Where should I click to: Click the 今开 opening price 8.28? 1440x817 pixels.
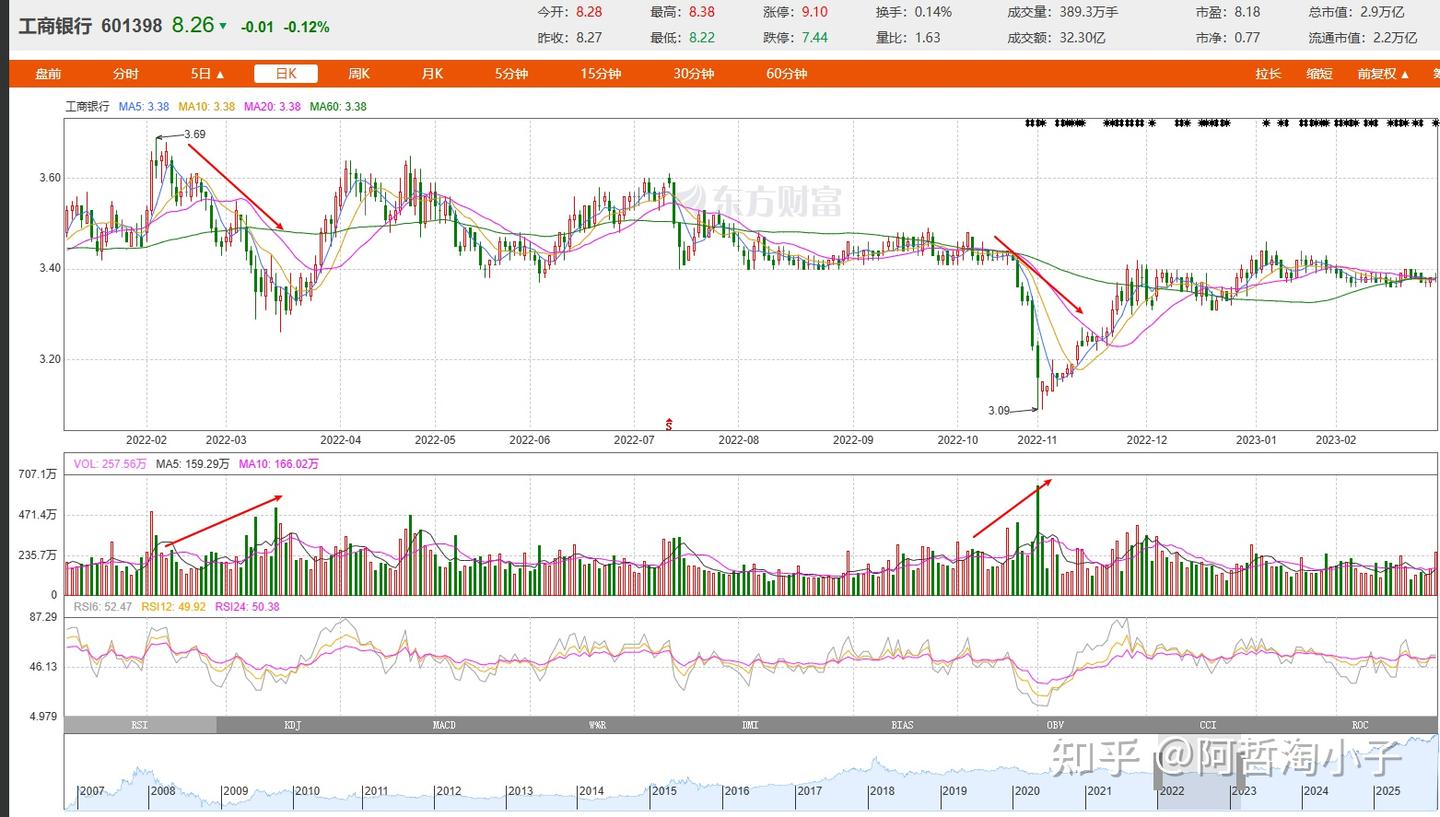click(589, 12)
